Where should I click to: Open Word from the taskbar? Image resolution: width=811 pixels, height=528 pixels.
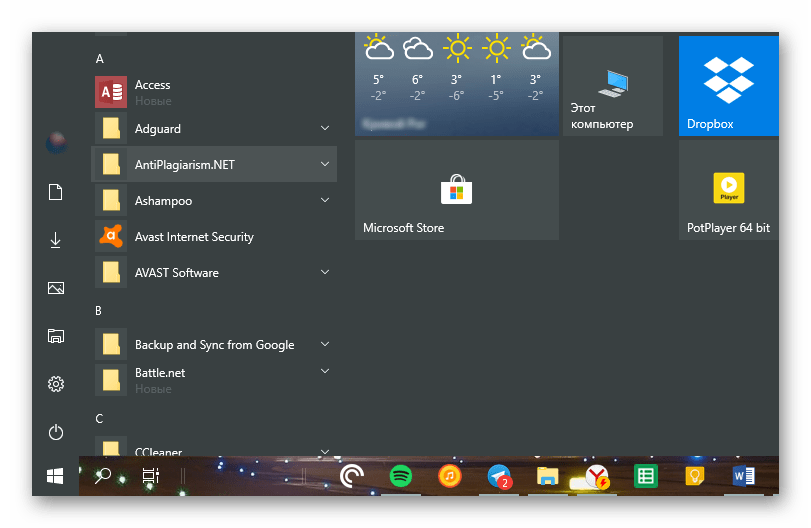(744, 477)
